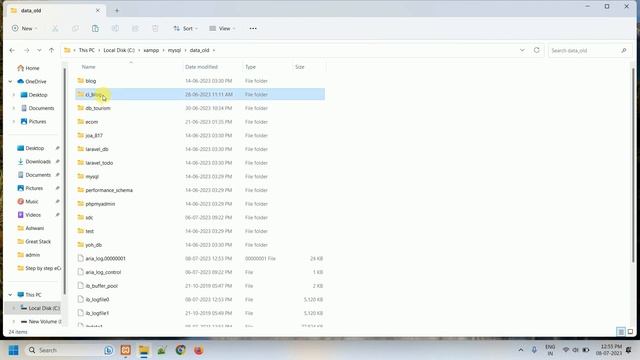Click the microphone tray icon

pos(534,350)
